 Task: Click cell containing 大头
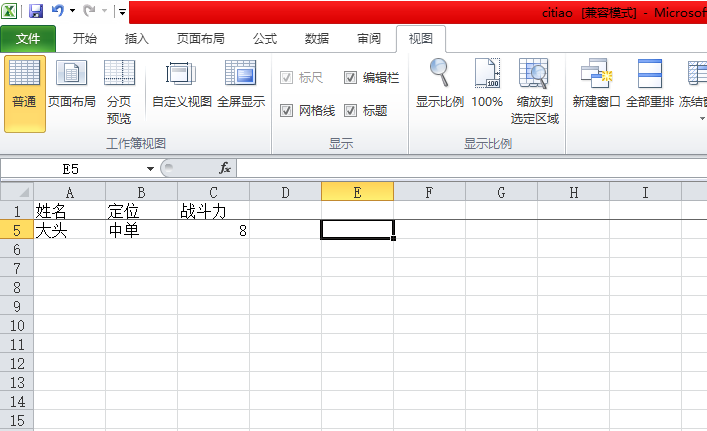69,230
